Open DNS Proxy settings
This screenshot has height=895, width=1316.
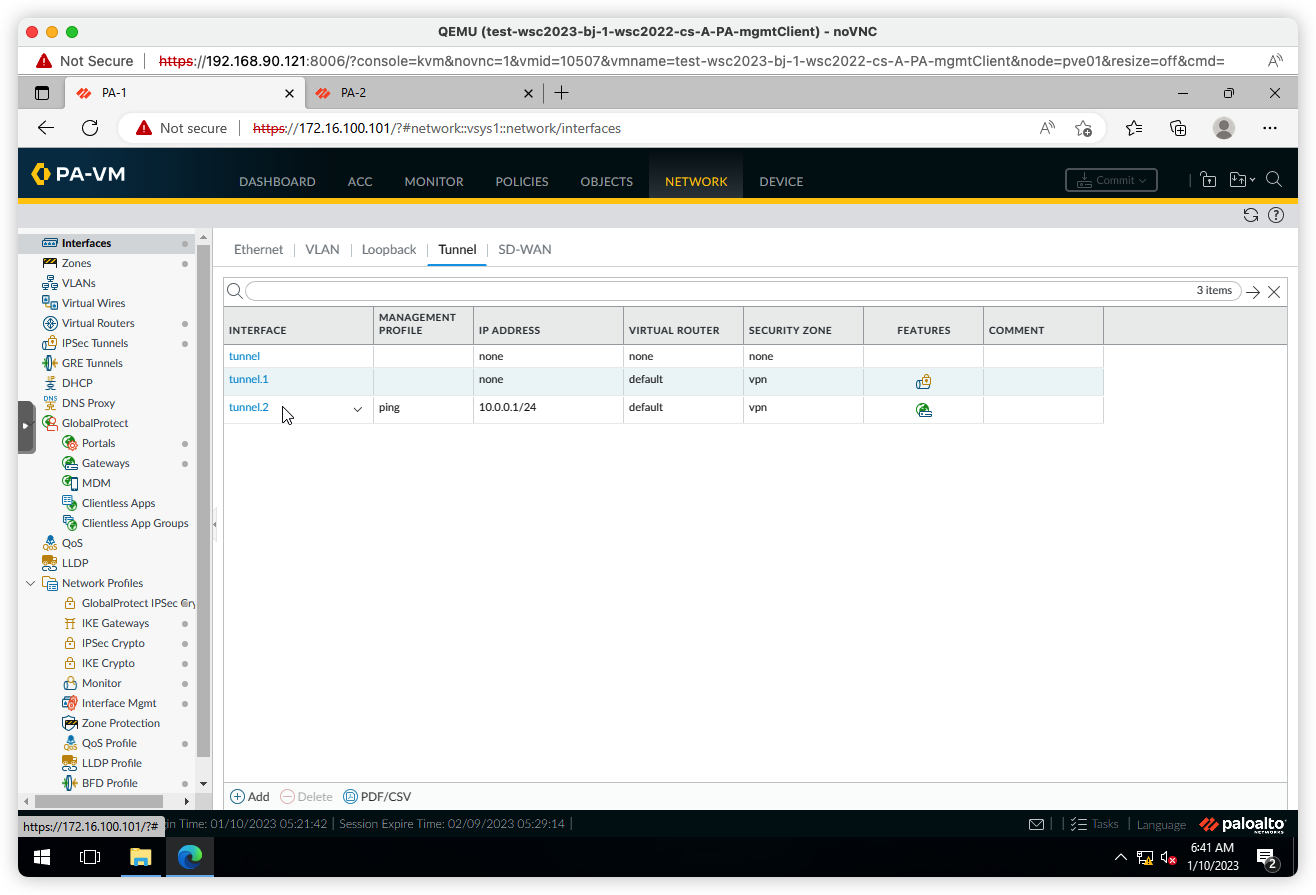(x=88, y=403)
